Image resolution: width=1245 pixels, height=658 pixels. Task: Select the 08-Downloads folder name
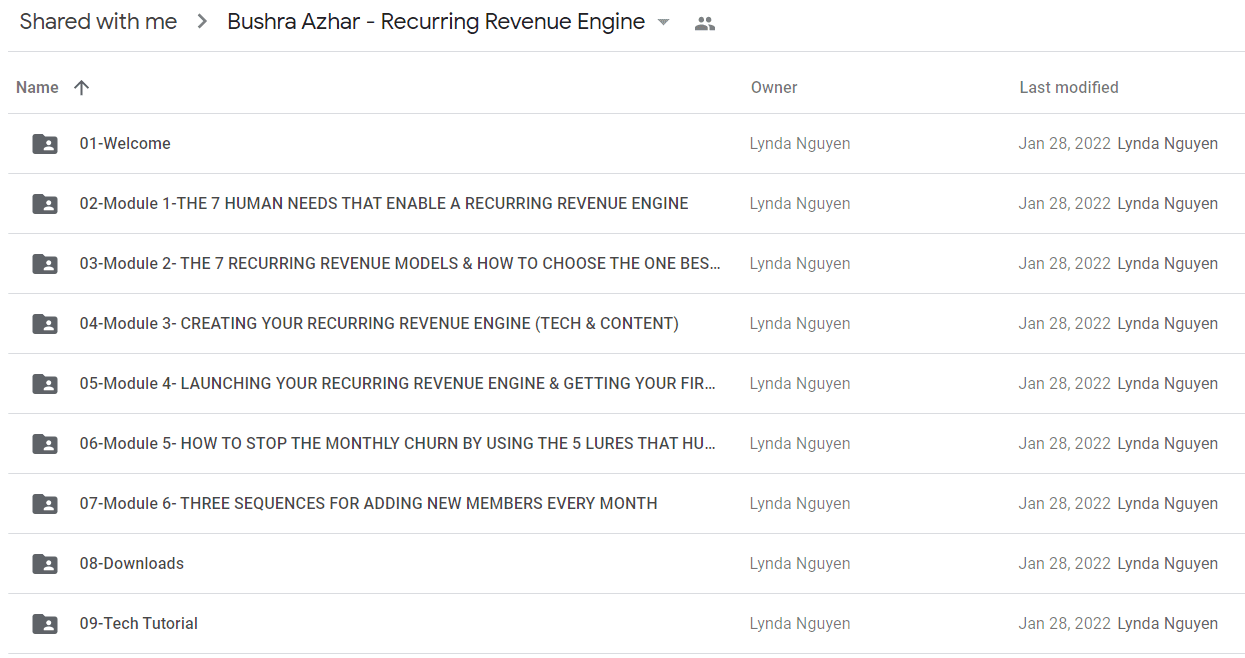tap(132, 564)
